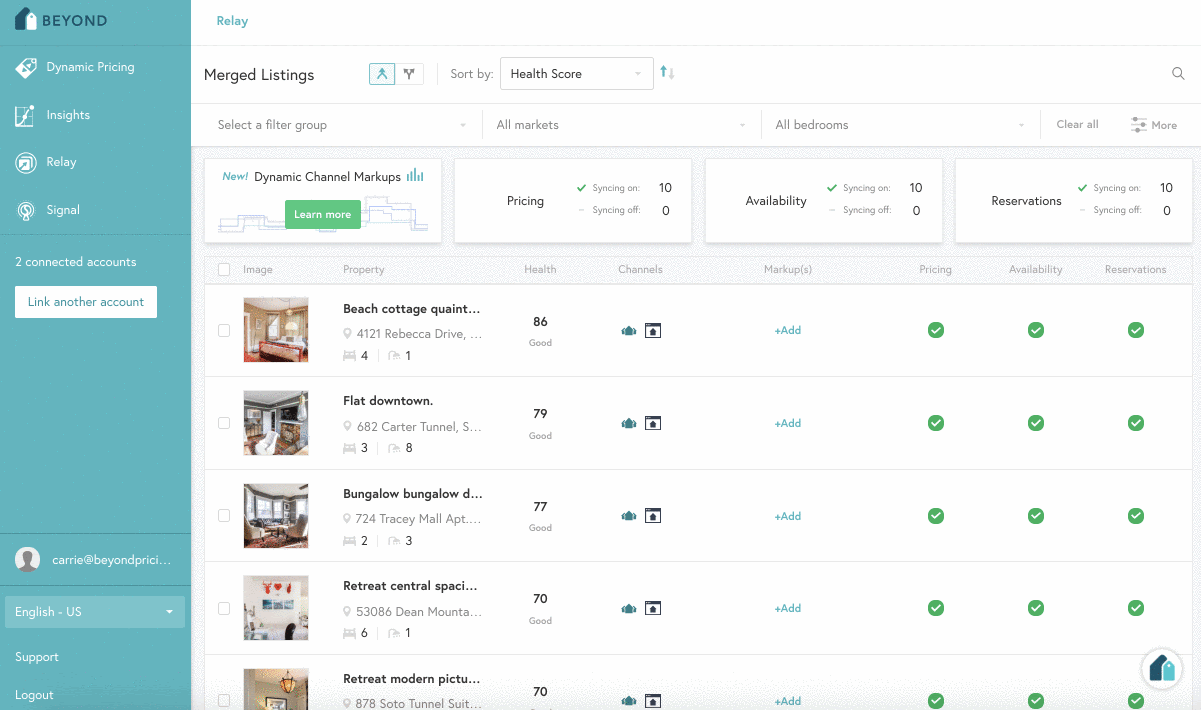Open the Retreat central listing thumbnail

pos(276,608)
